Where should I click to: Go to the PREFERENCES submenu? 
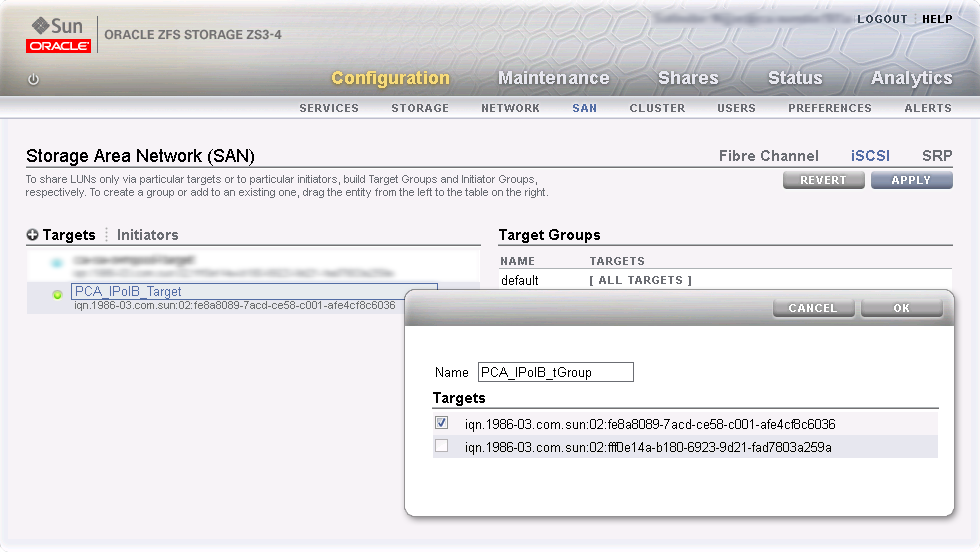pos(829,108)
